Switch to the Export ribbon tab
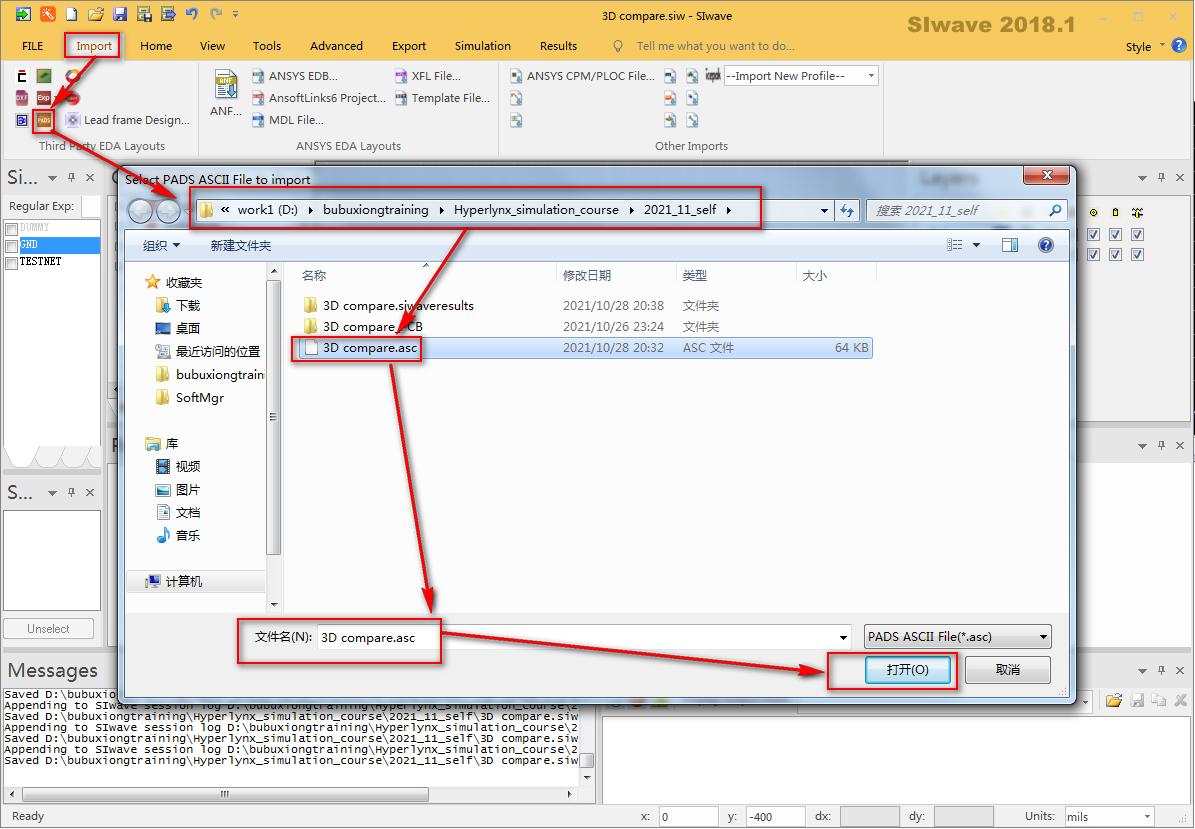Viewport: 1195px width, 829px height. (x=409, y=46)
